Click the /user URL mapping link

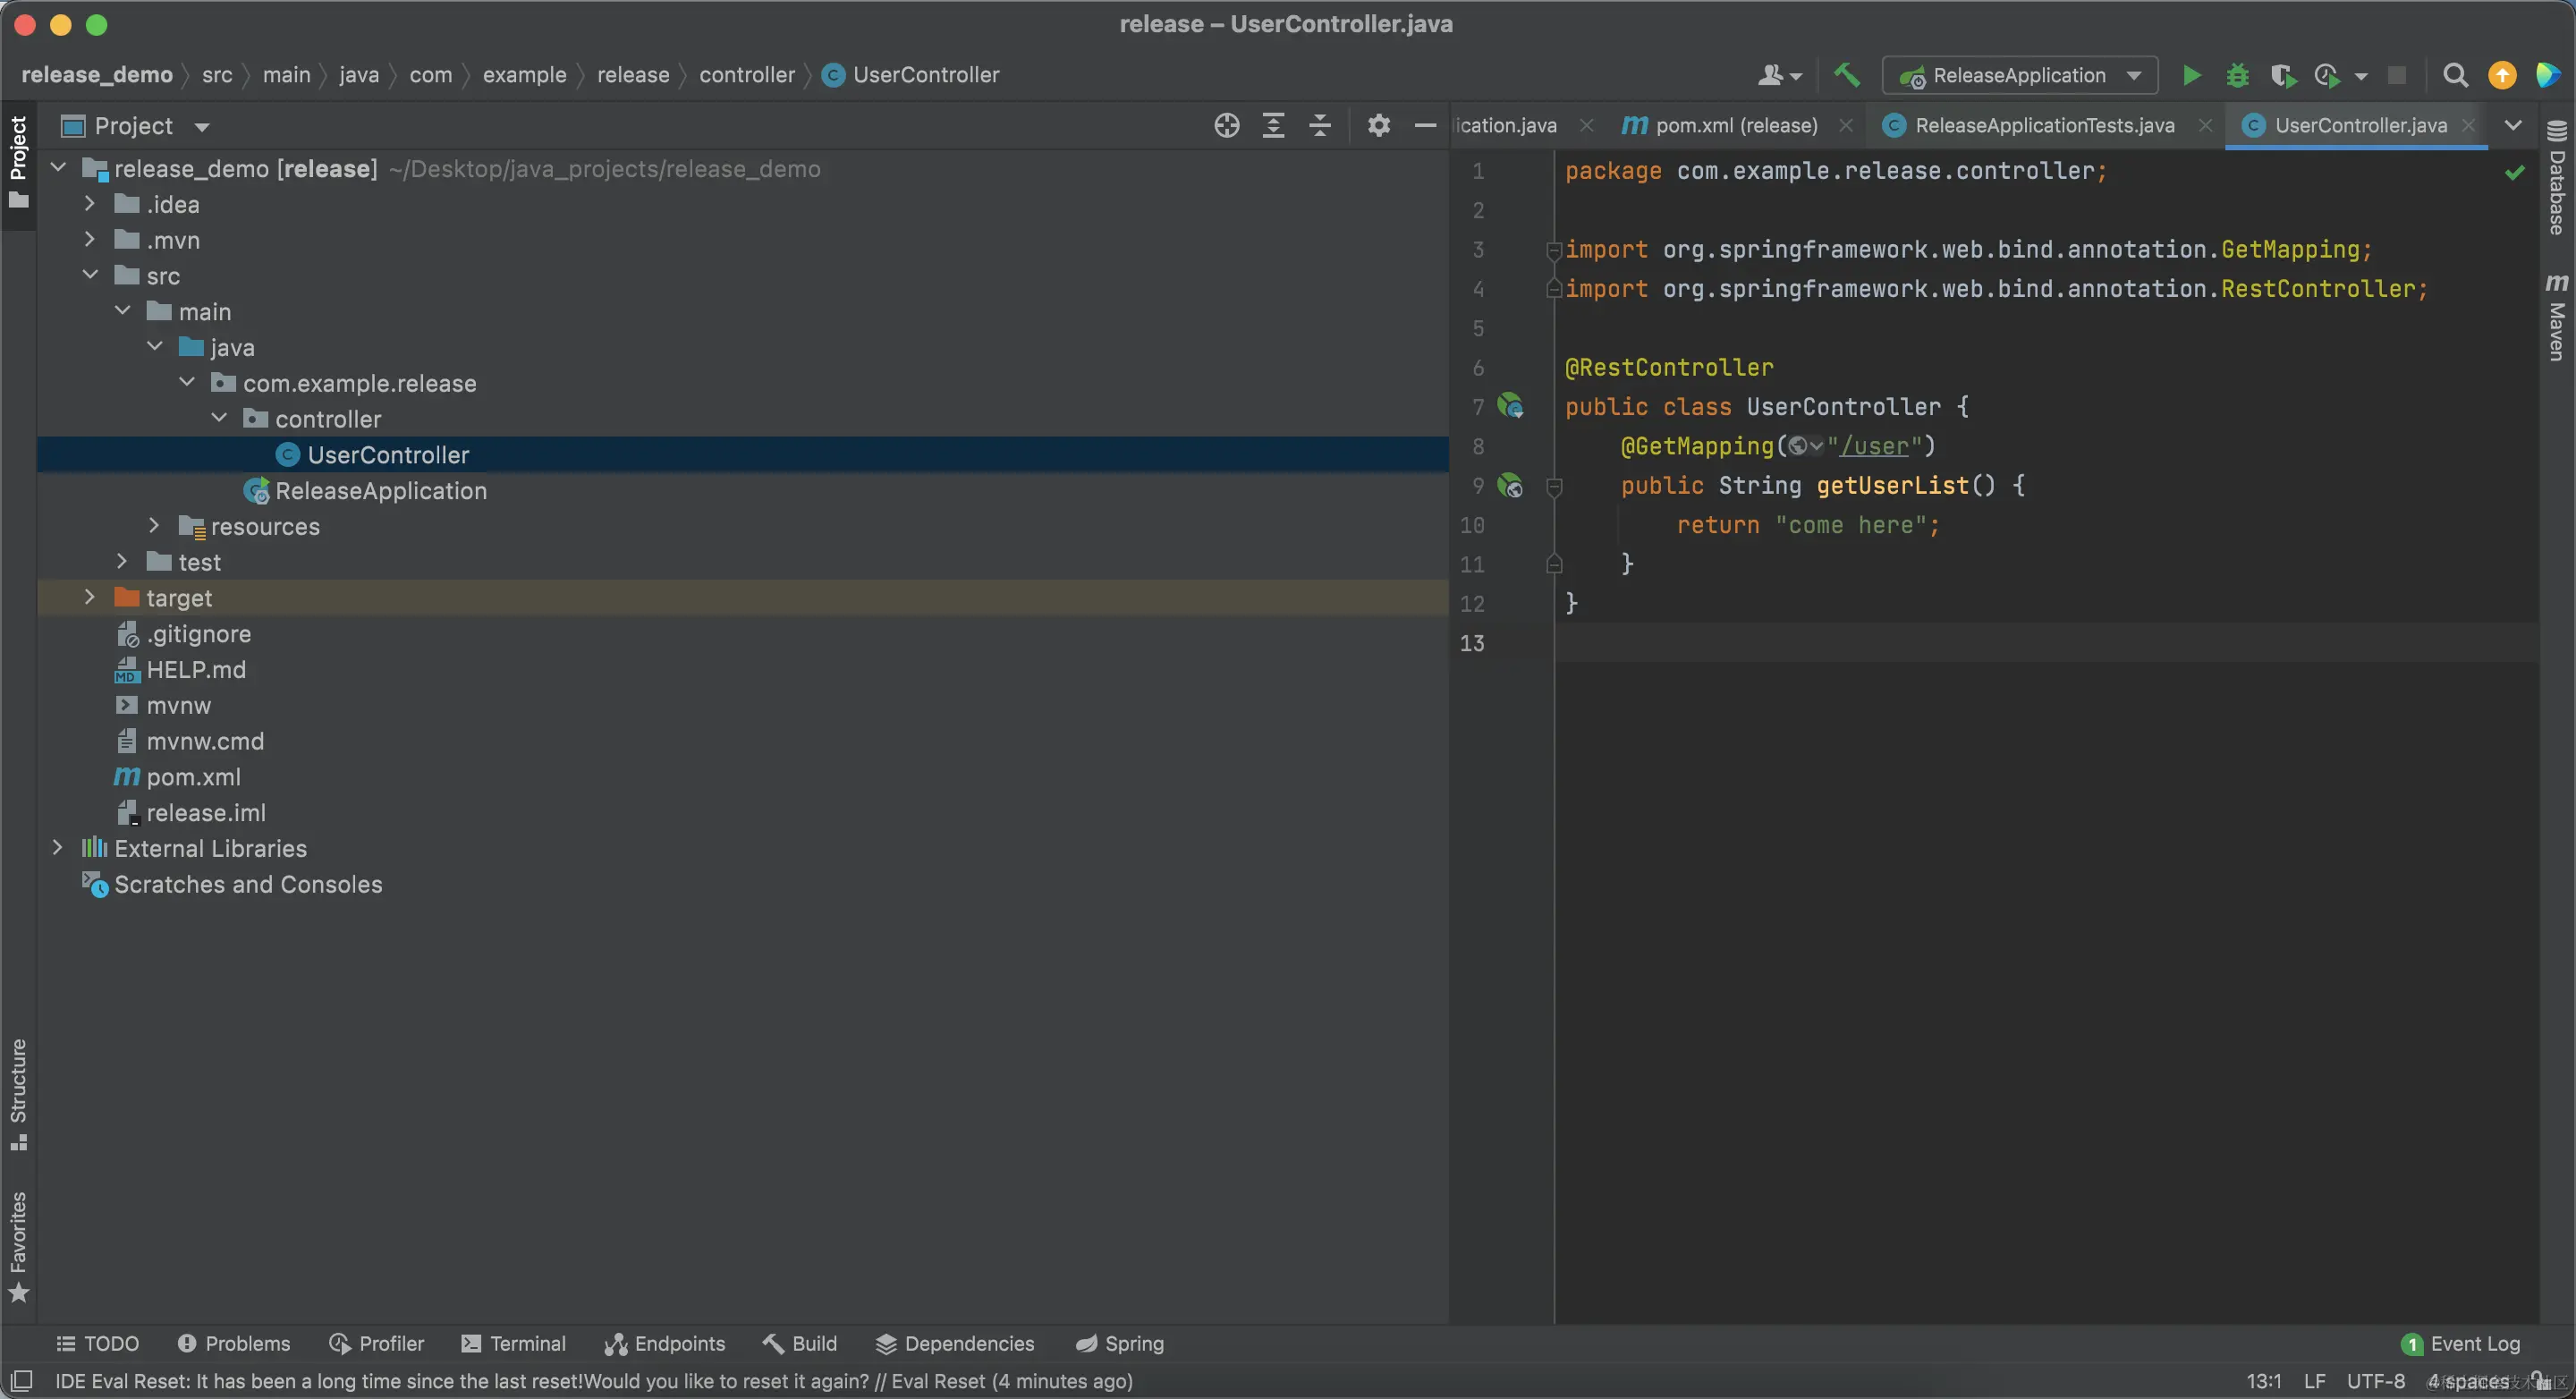click(x=1874, y=446)
